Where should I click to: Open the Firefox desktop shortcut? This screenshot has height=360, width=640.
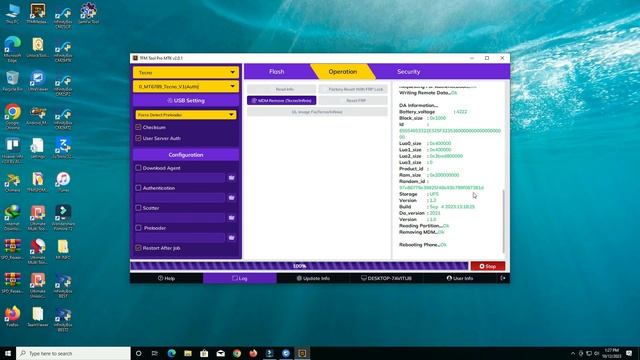12,317
